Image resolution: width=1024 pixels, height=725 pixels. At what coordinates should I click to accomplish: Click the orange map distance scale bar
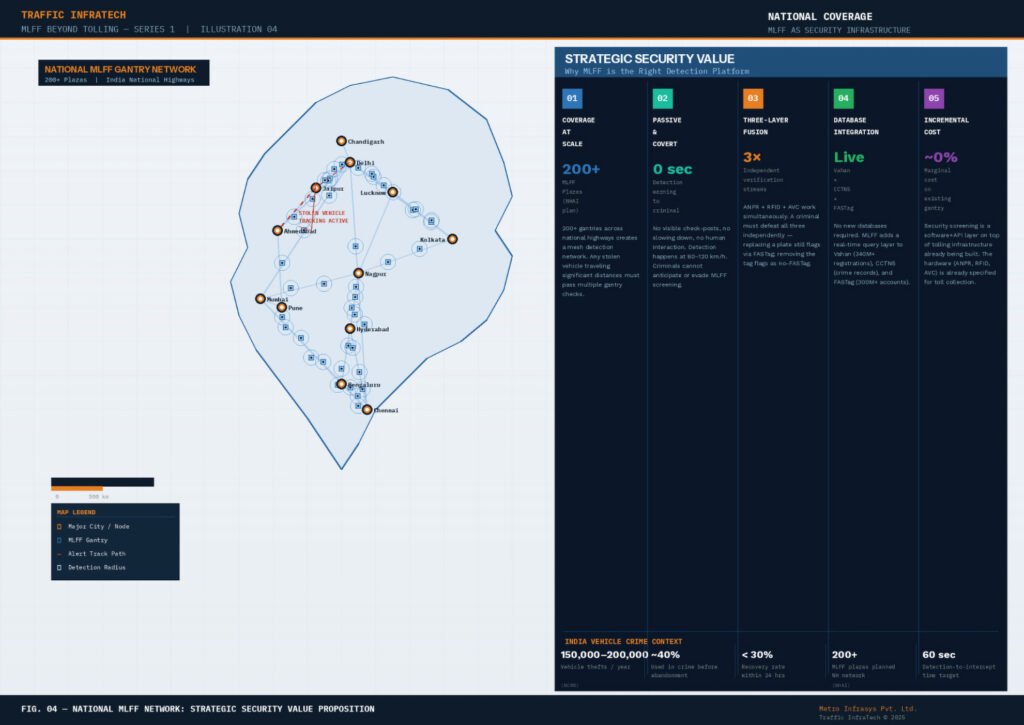[77, 489]
